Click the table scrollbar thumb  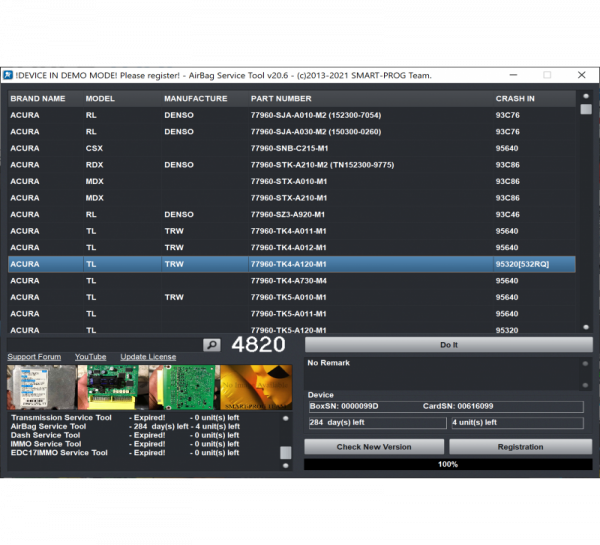point(586,109)
